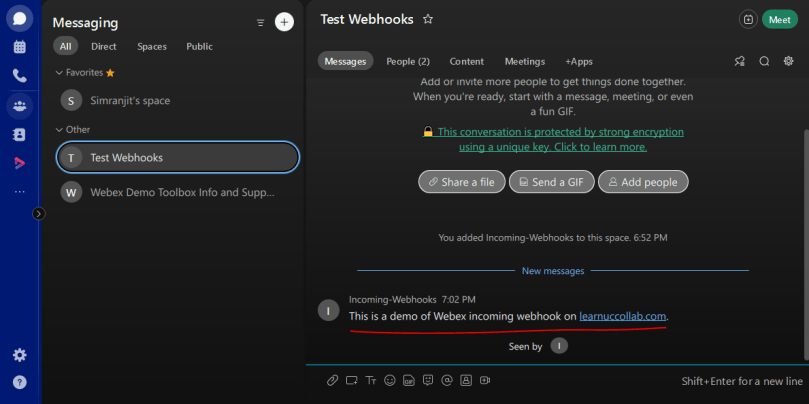
Task: Open the Teams icon in left sidebar
Action: [20, 106]
